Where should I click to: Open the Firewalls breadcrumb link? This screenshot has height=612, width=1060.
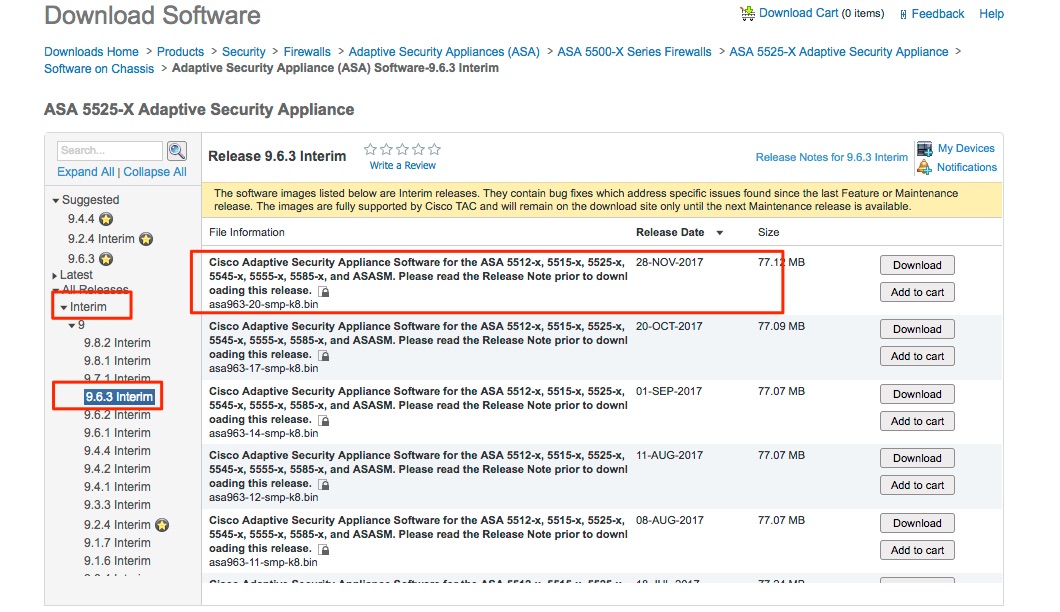tap(306, 52)
